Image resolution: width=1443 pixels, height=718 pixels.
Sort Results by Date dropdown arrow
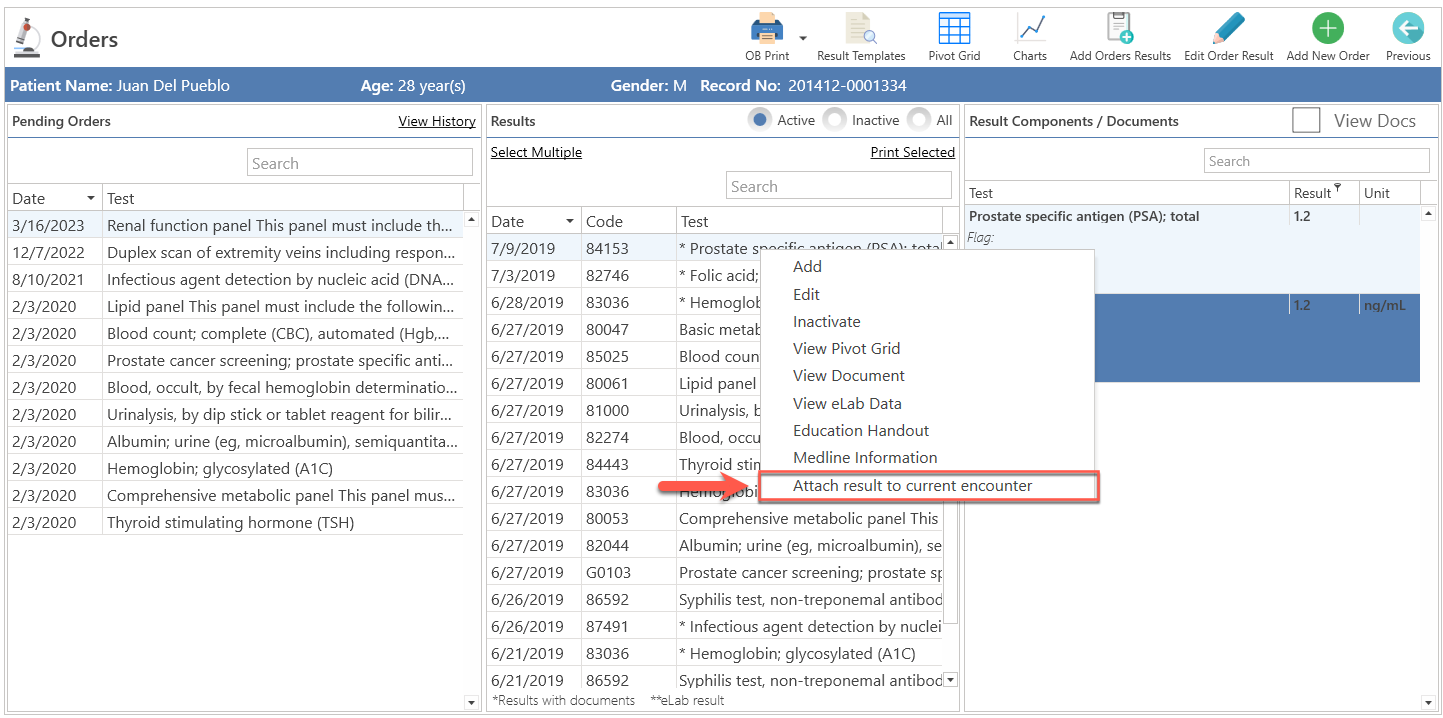point(571,221)
